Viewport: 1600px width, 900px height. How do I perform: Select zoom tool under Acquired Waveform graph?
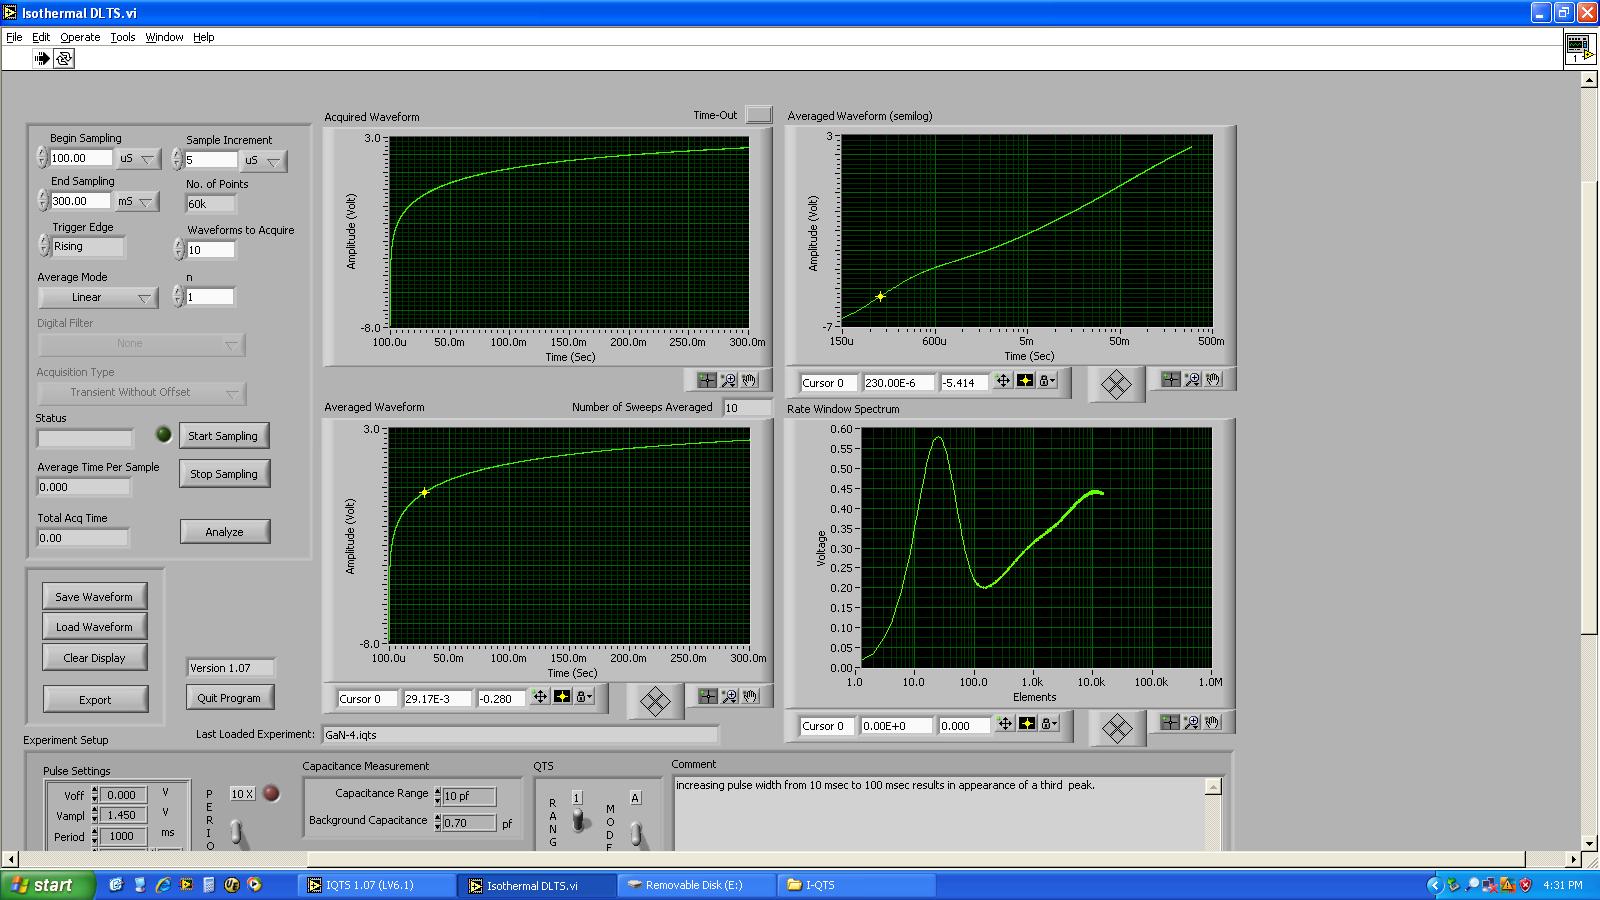pyautogui.click(x=729, y=380)
